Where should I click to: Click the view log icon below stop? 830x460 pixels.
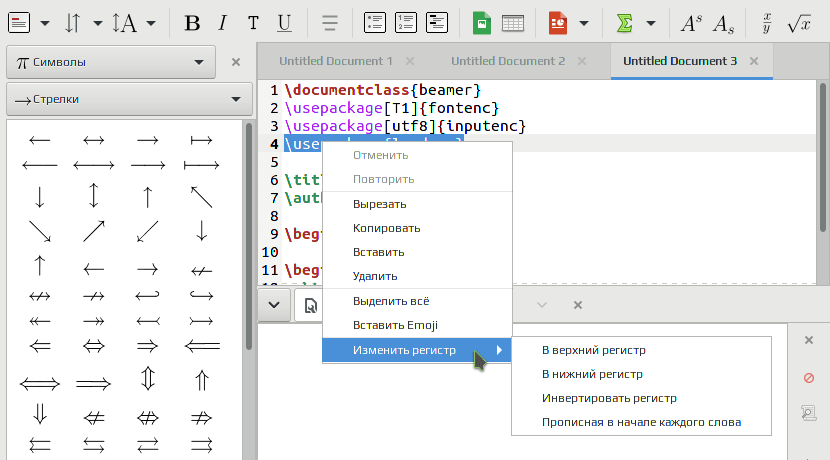click(x=809, y=413)
